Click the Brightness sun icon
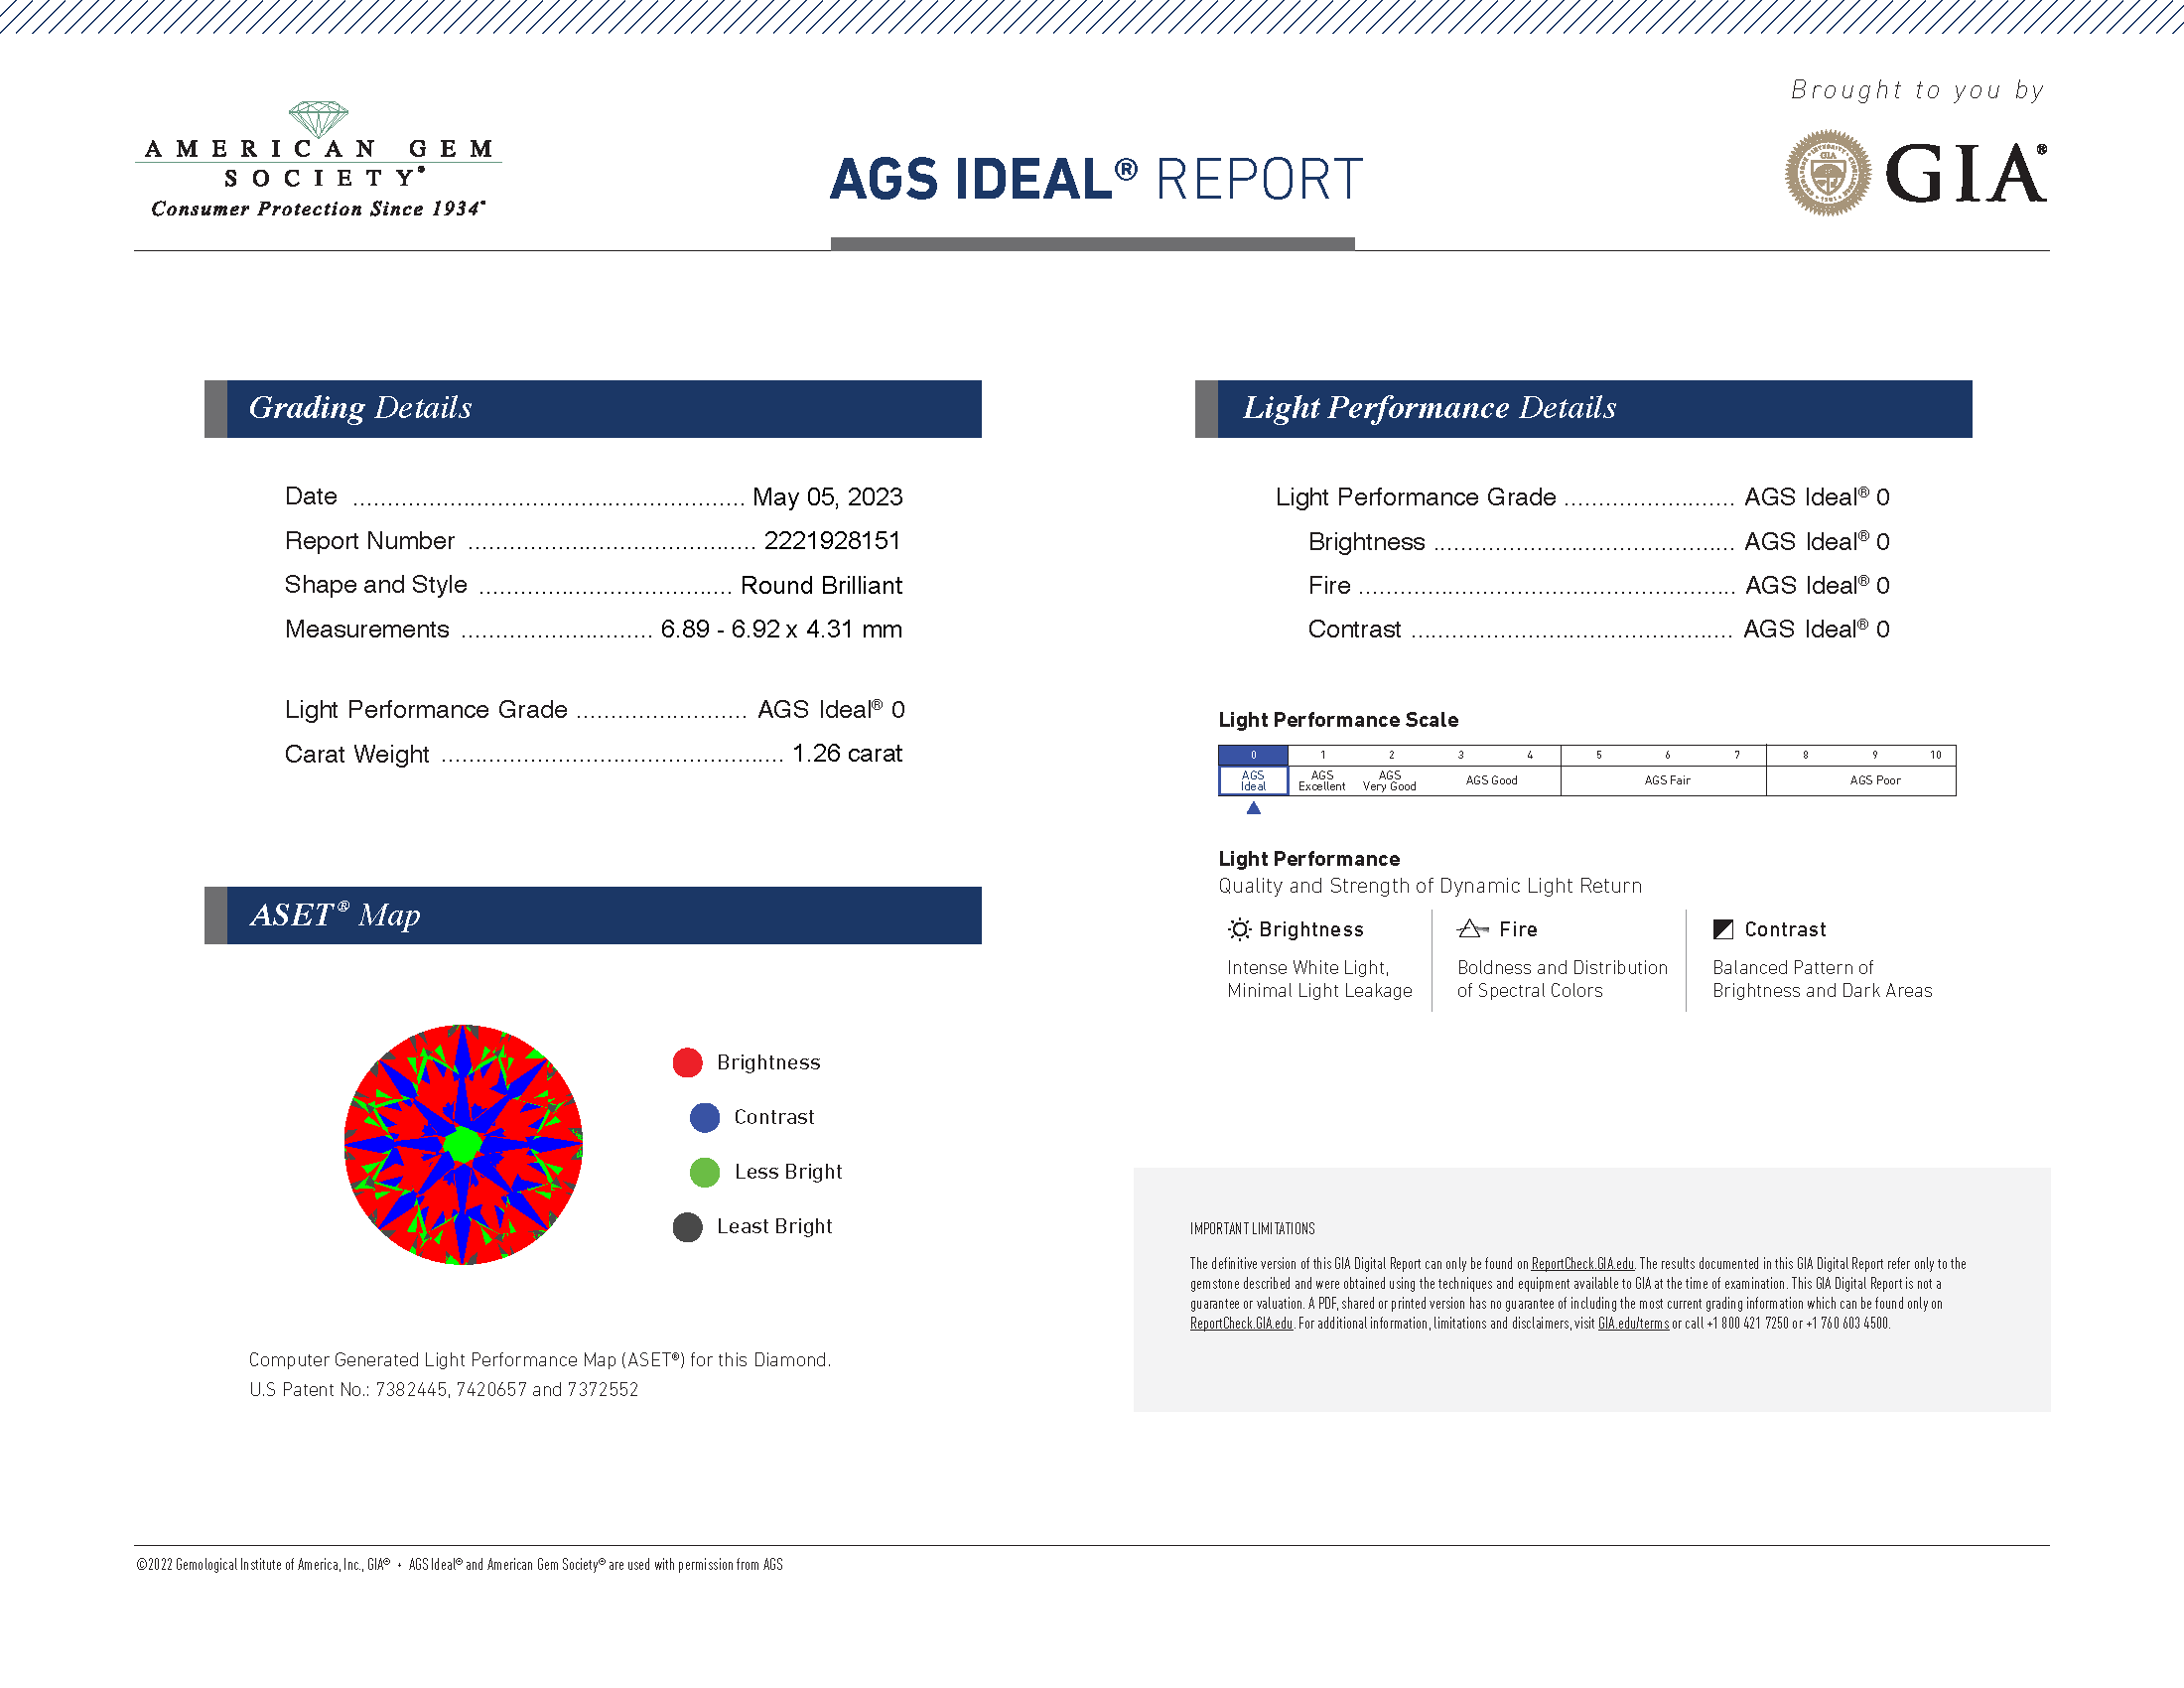The width and height of the screenshot is (2184, 1688). pyautogui.click(x=1239, y=929)
